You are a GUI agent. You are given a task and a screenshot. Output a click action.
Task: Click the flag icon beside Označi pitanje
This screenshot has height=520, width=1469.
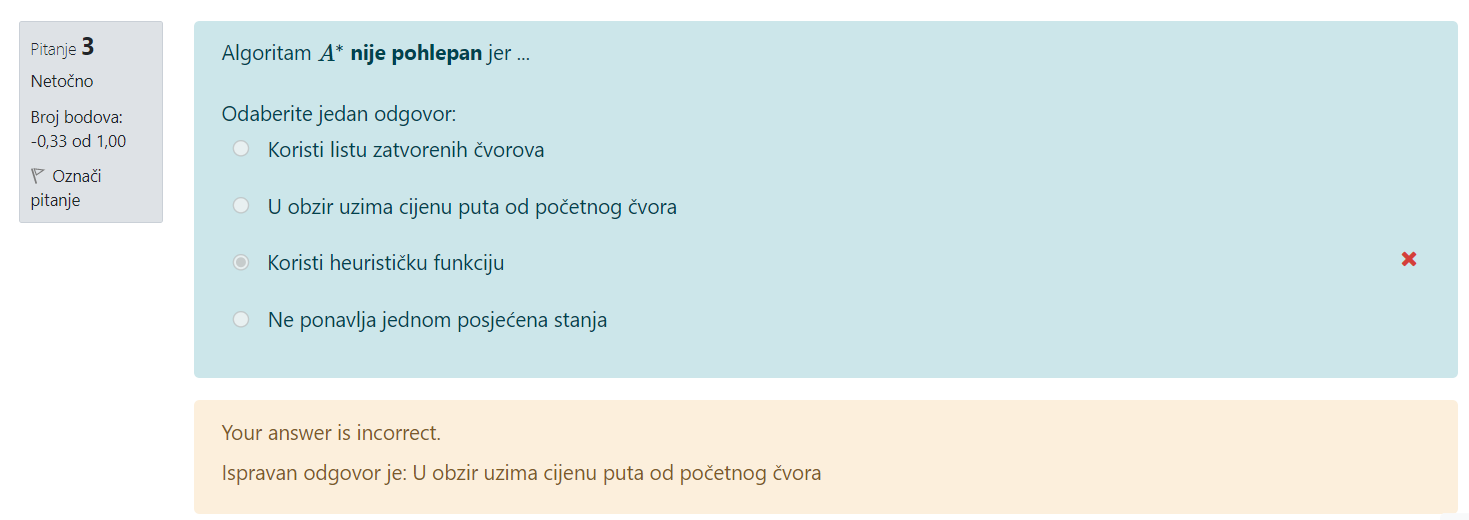click(38, 176)
